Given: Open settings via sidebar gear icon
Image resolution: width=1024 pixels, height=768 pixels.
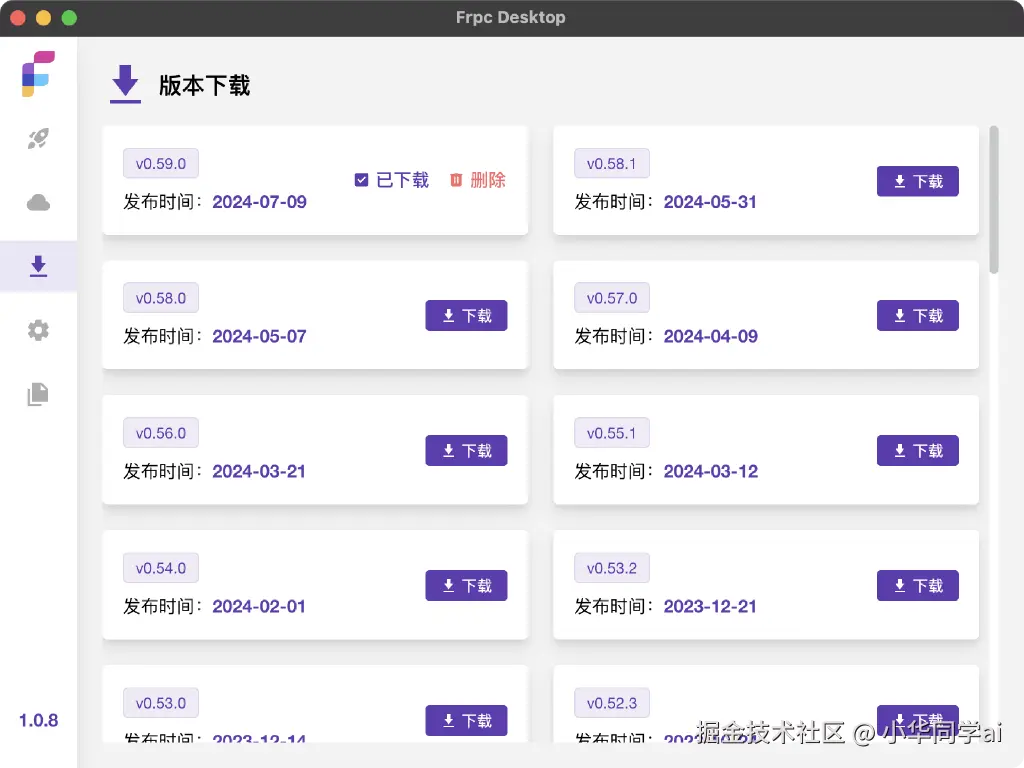Looking at the screenshot, I should pyautogui.click(x=38, y=330).
